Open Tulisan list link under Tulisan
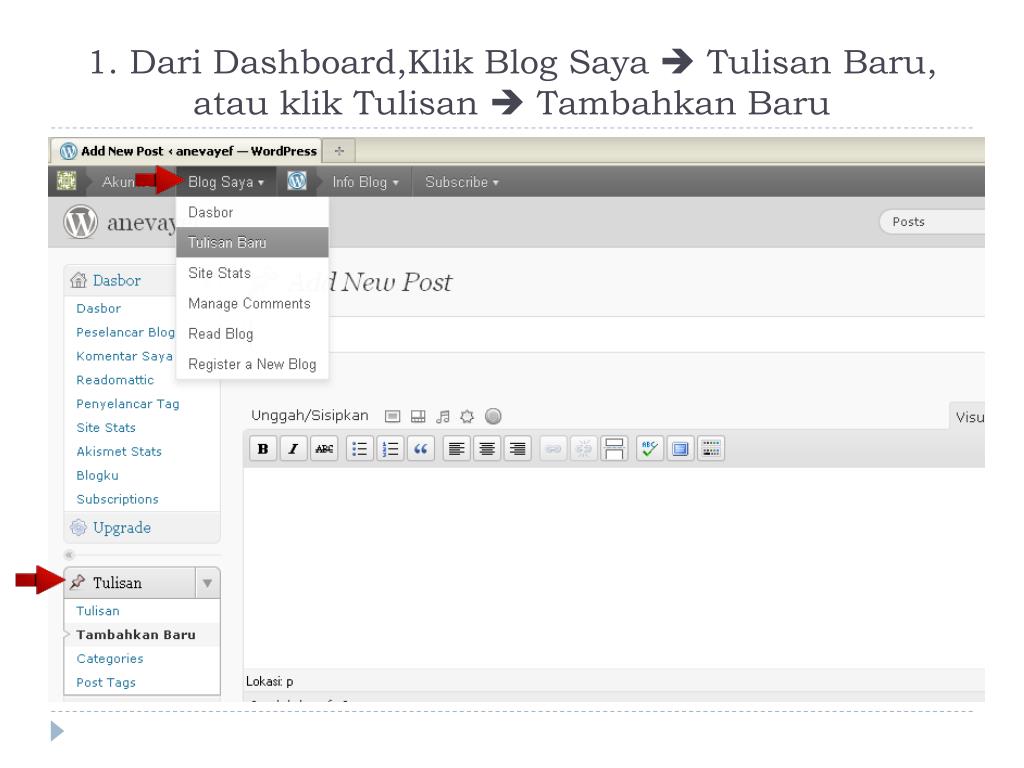Screen dimensions: 1024x768 click(x=98, y=611)
